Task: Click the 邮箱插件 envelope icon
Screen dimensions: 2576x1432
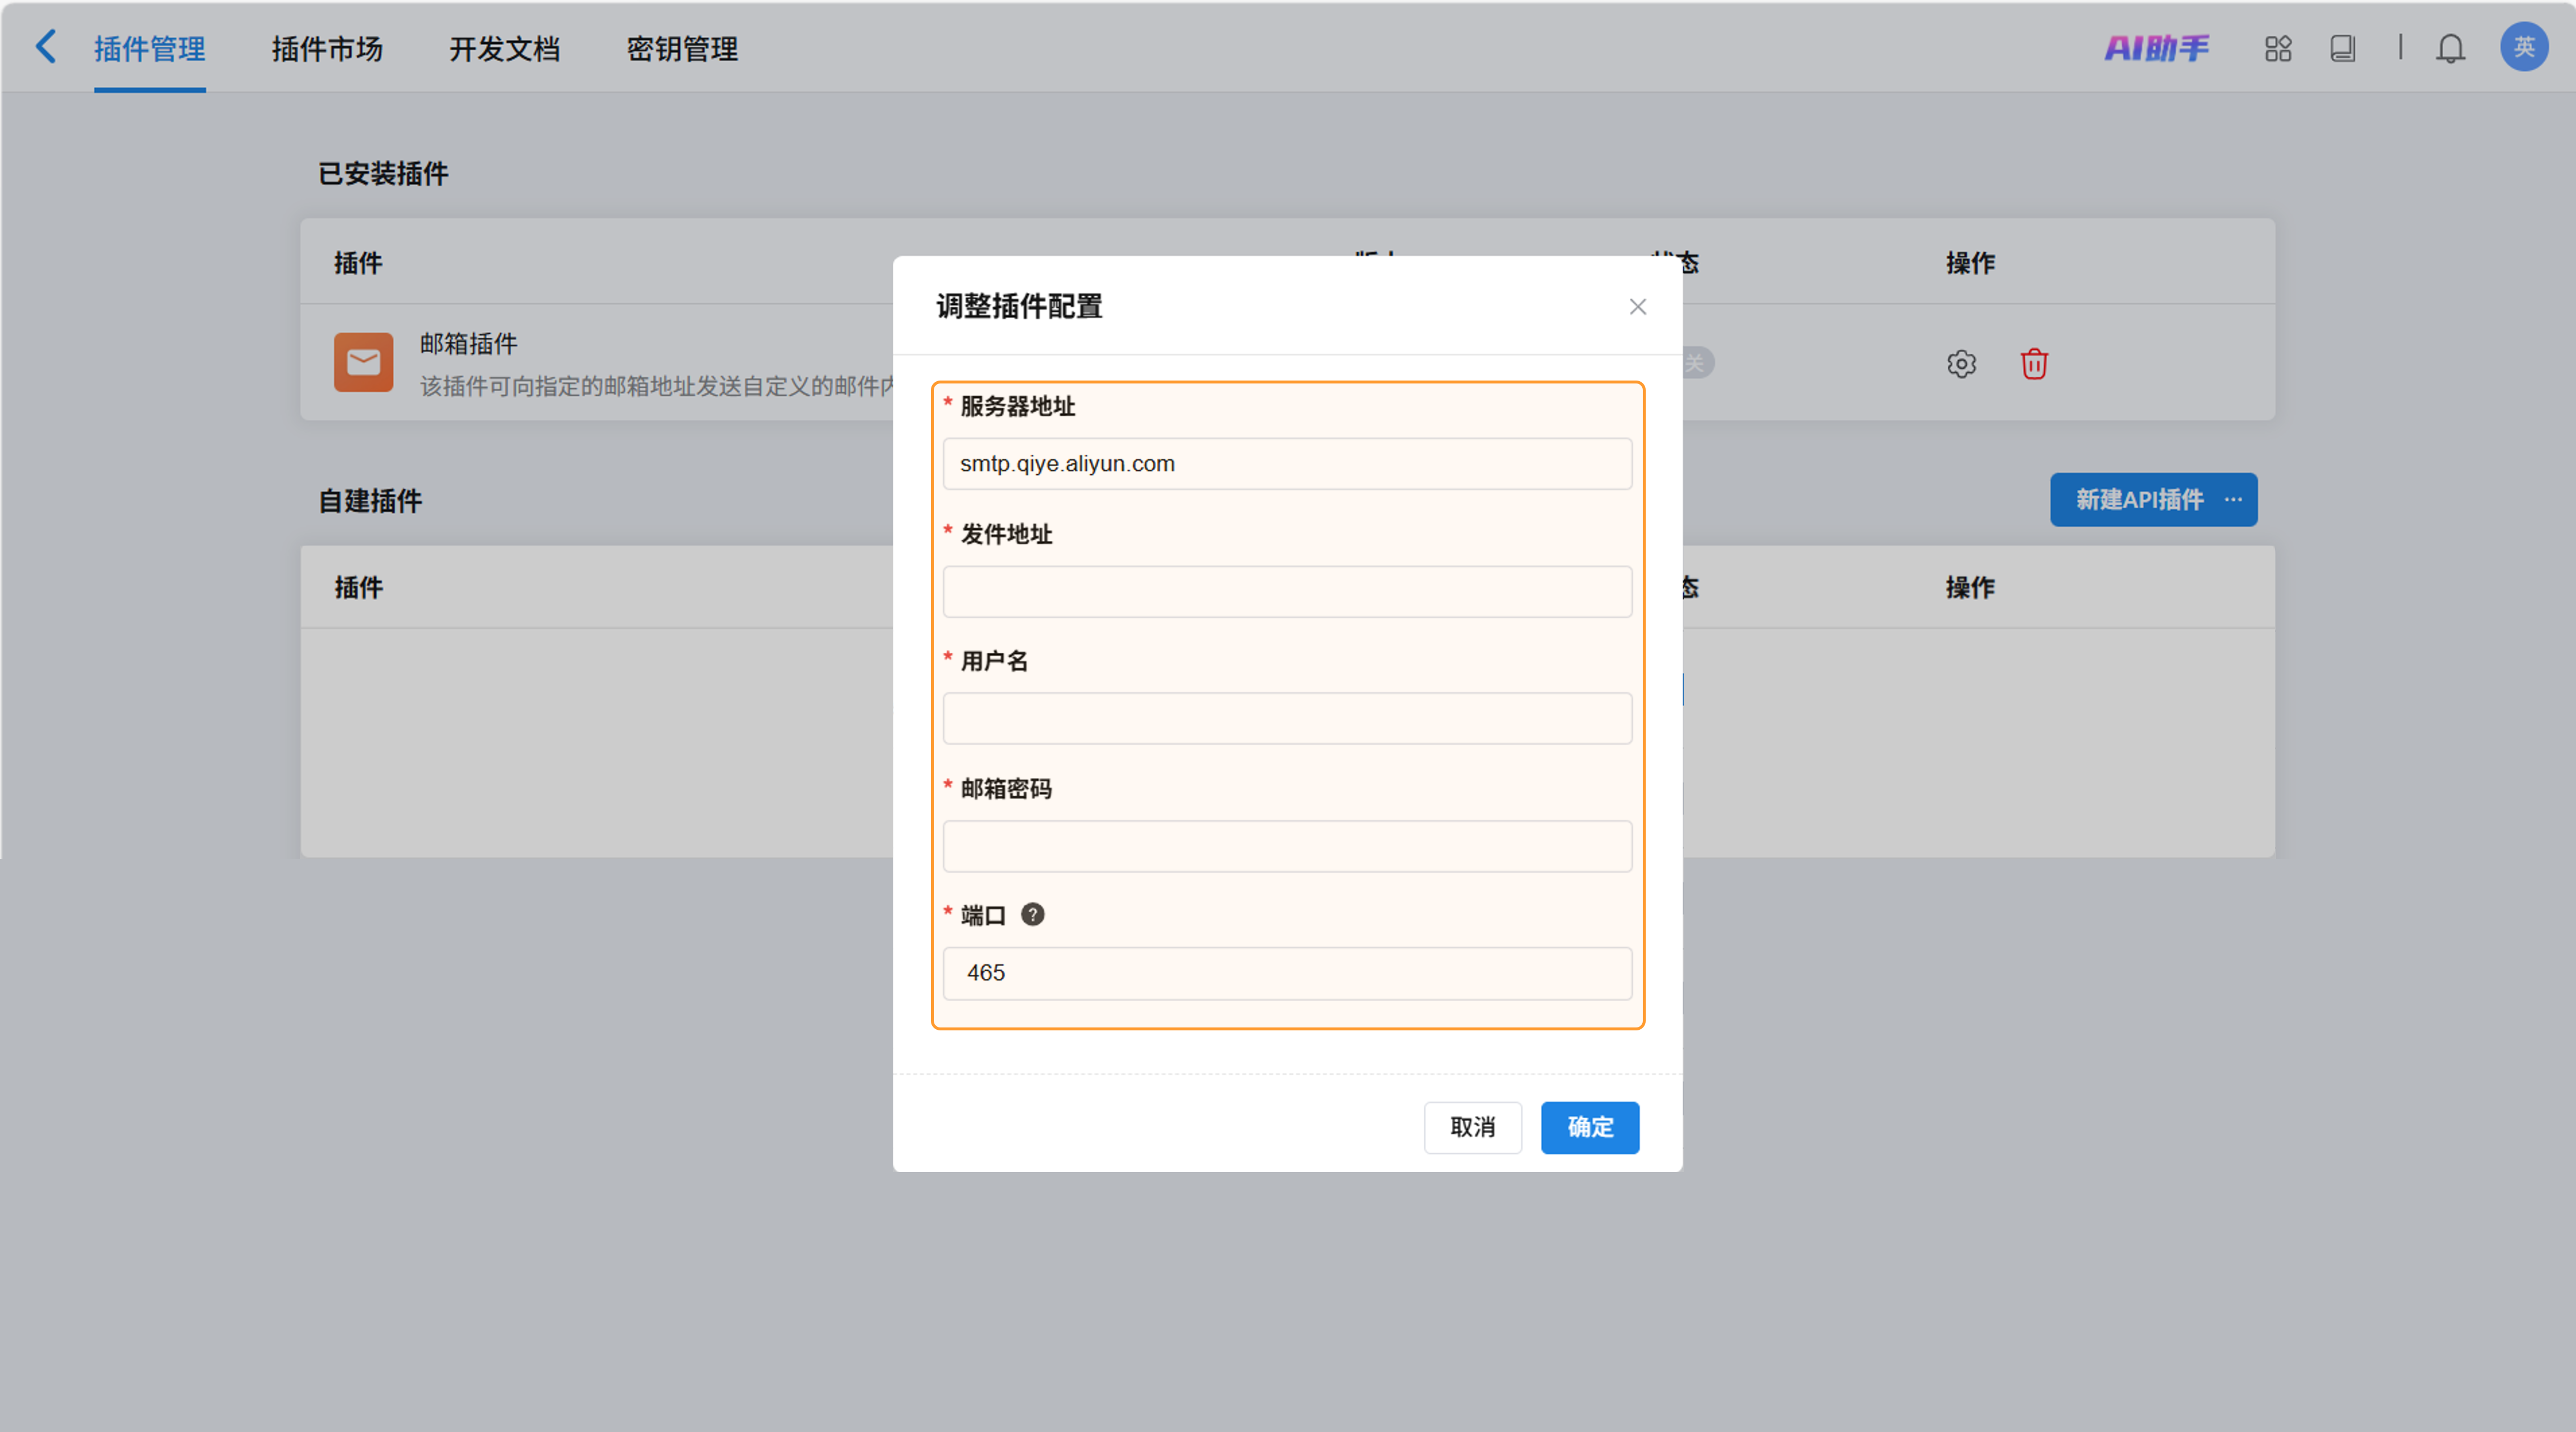Action: pyautogui.click(x=363, y=362)
